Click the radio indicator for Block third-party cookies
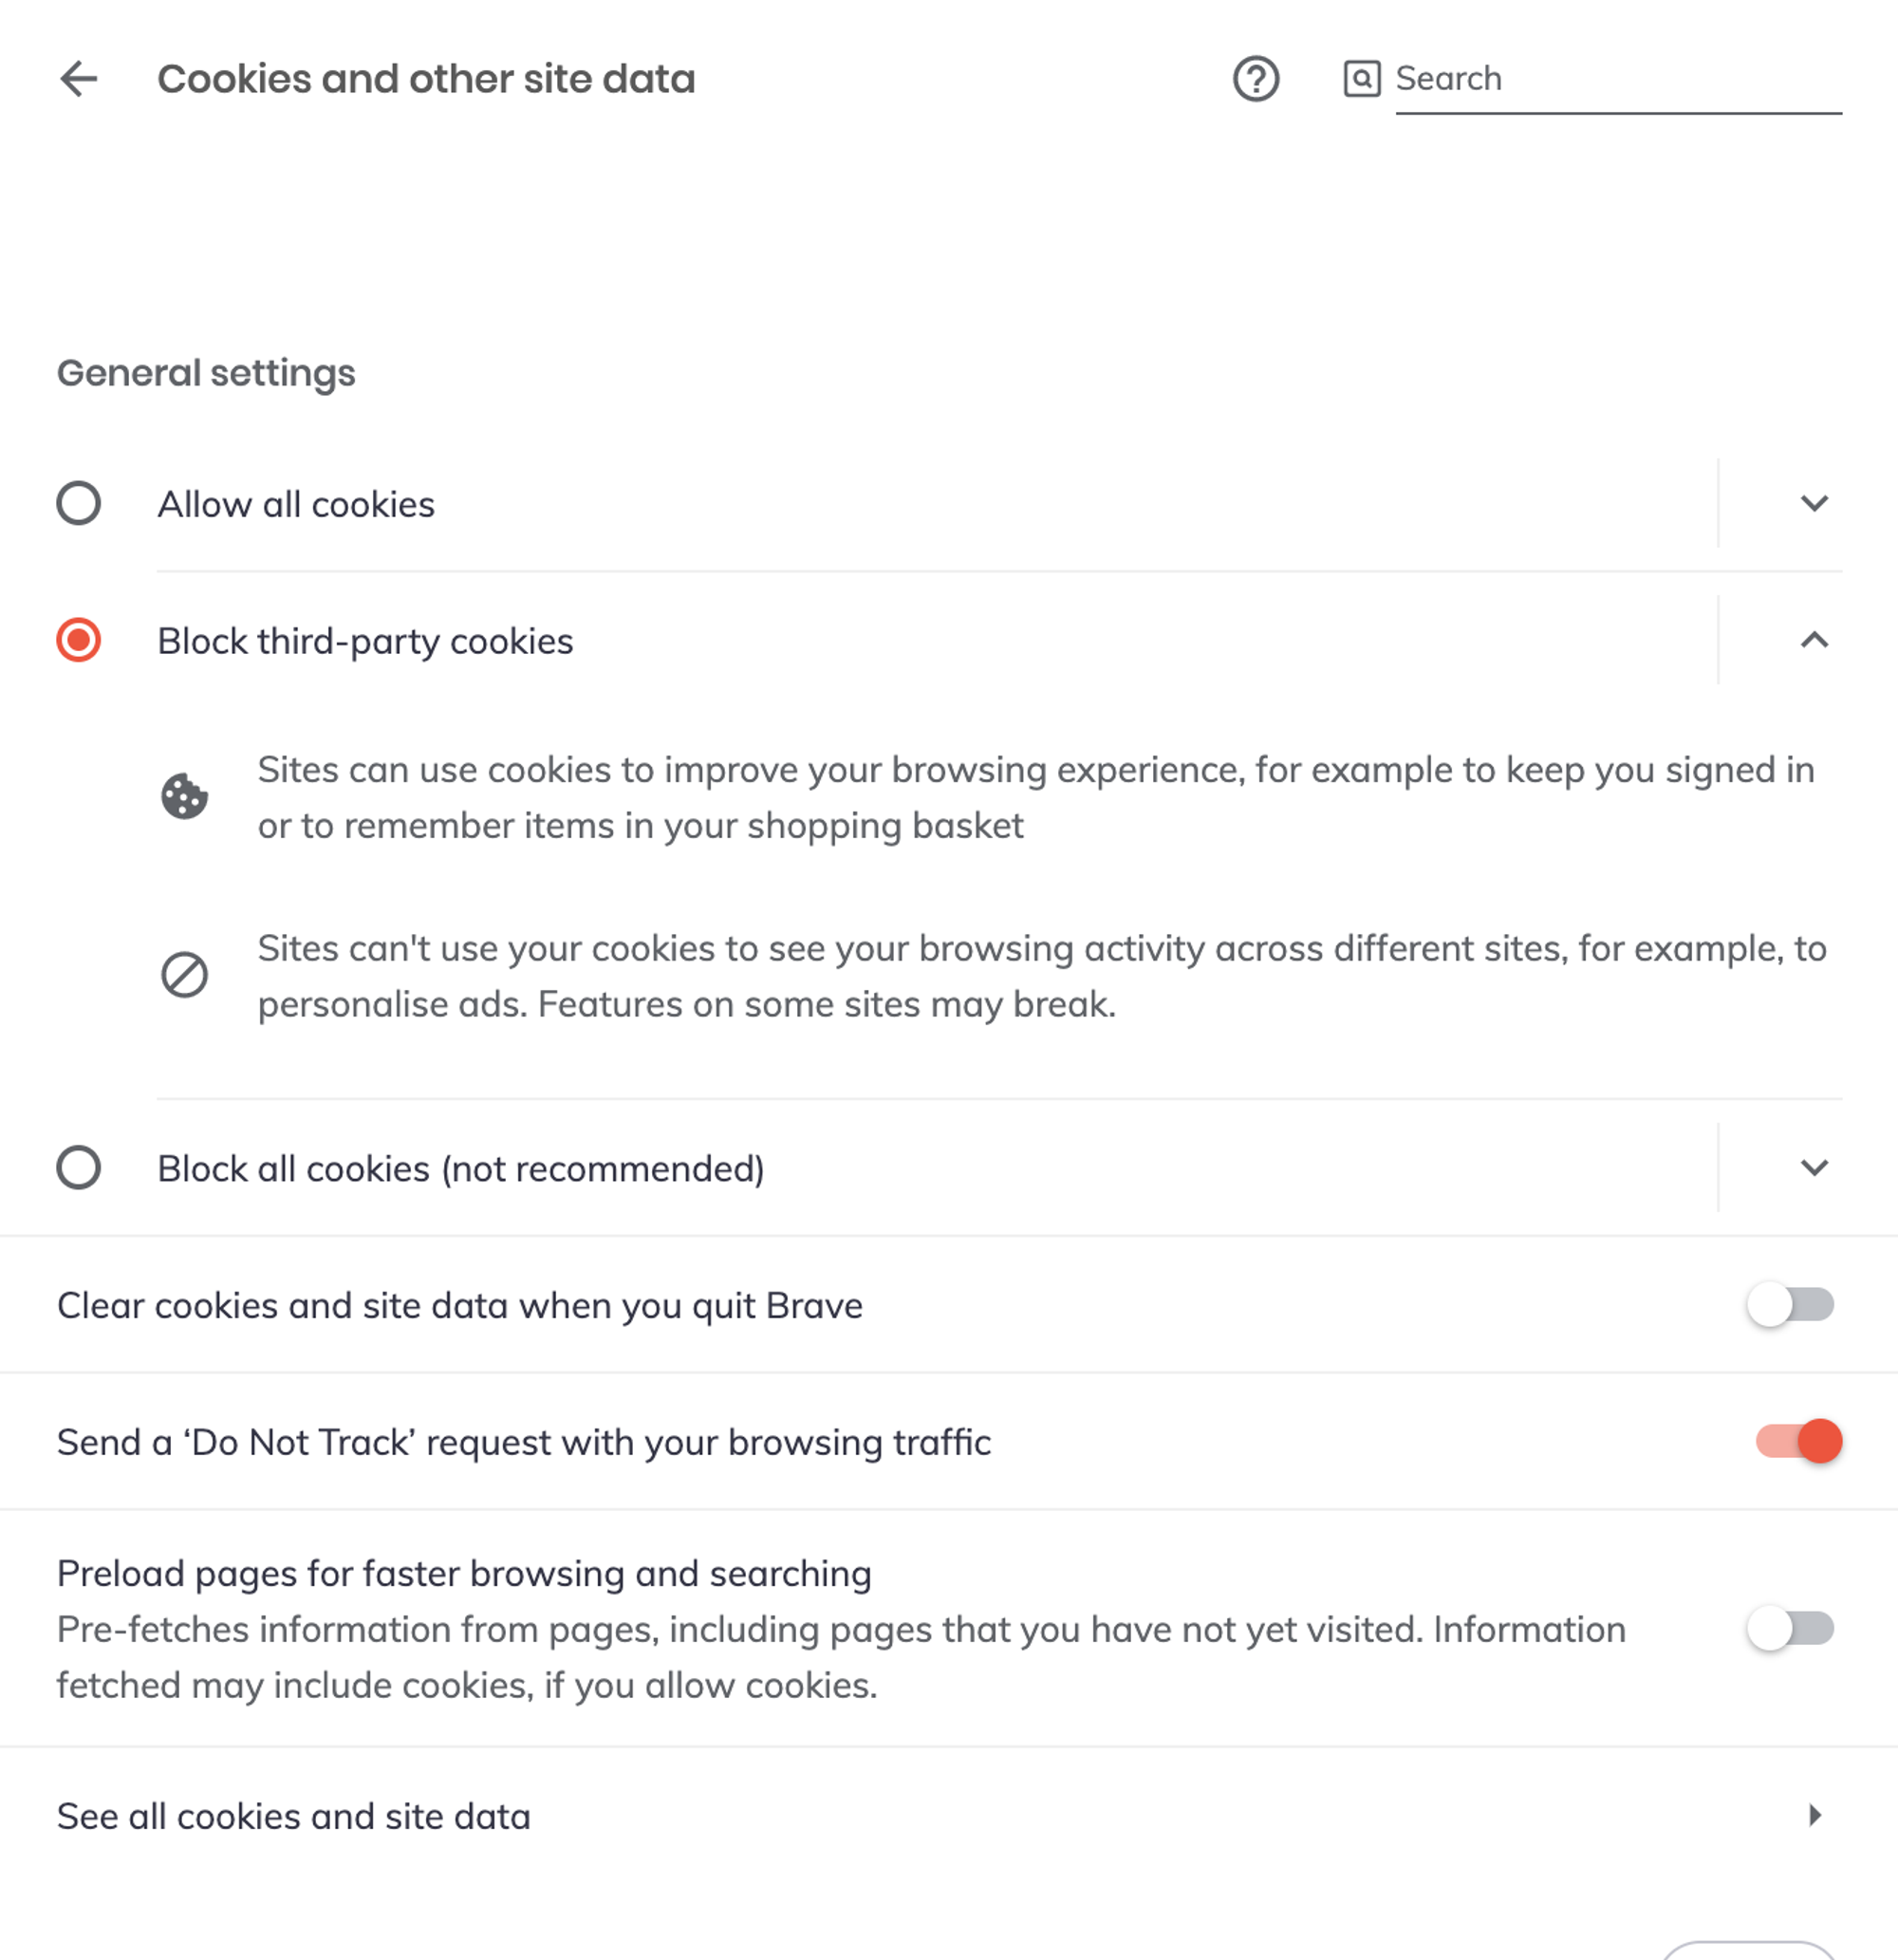Viewport: 1898px width, 1960px height. [79, 641]
